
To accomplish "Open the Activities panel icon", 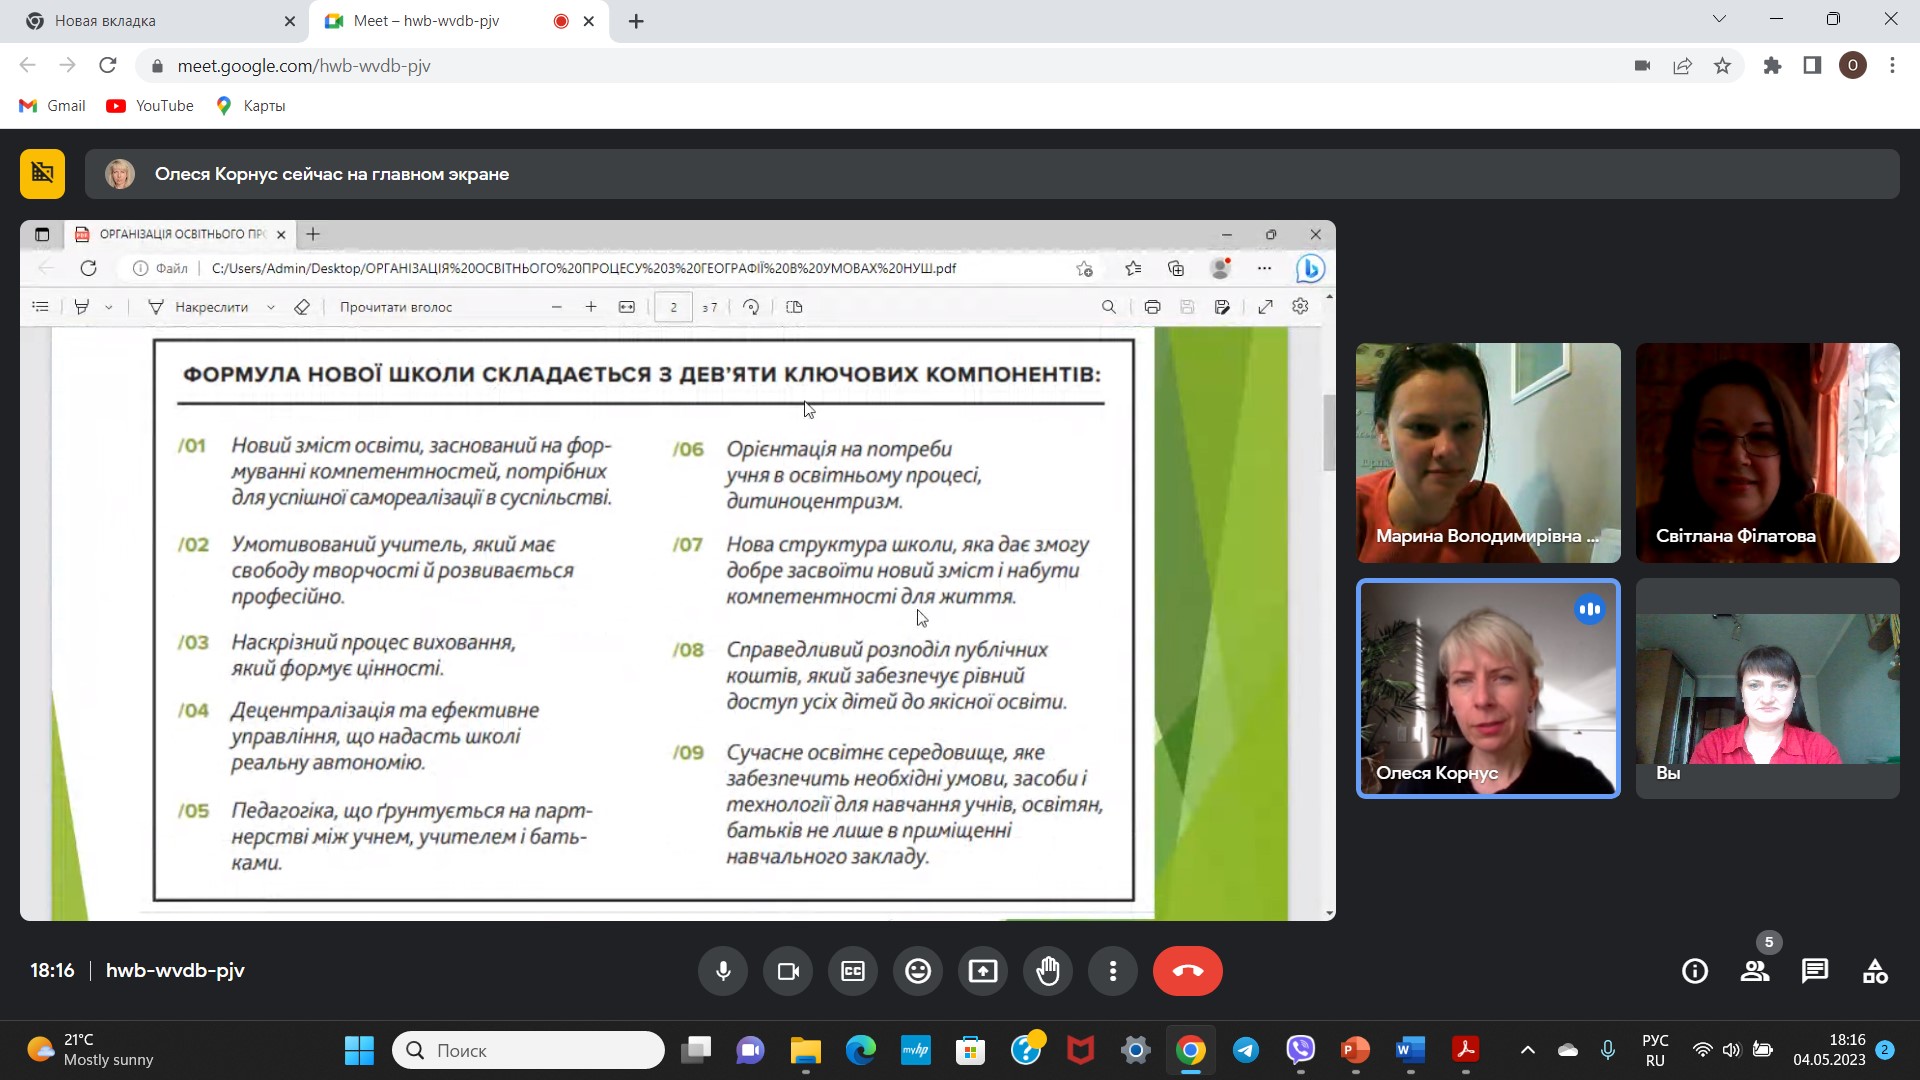I will [1875, 971].
